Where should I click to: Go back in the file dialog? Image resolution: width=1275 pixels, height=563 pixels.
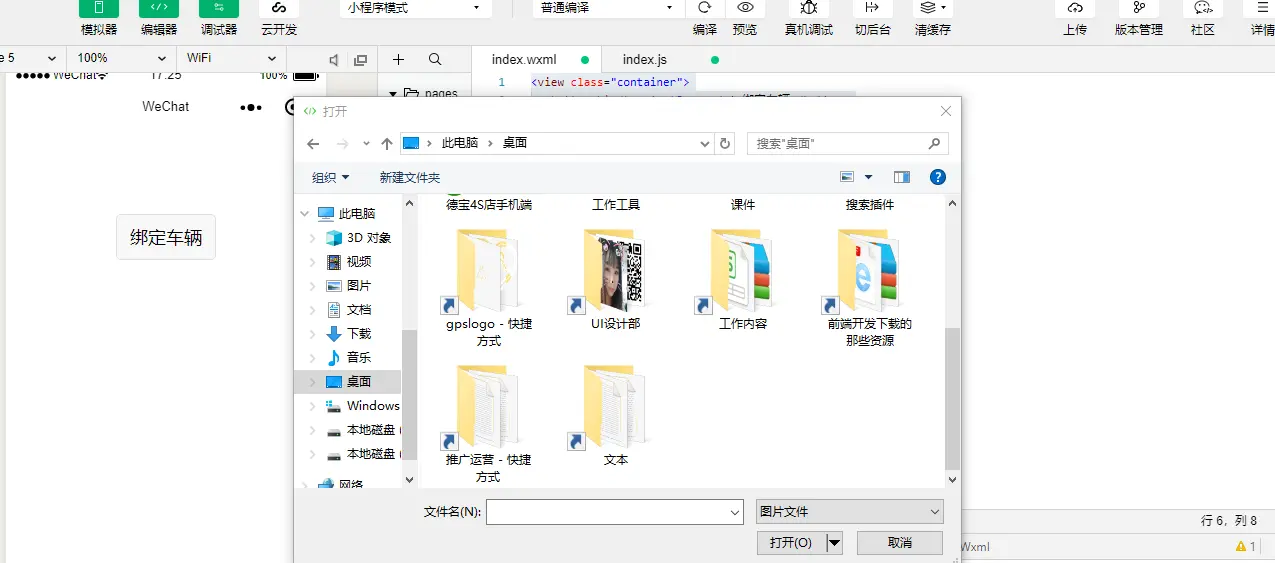click(313, 144)
